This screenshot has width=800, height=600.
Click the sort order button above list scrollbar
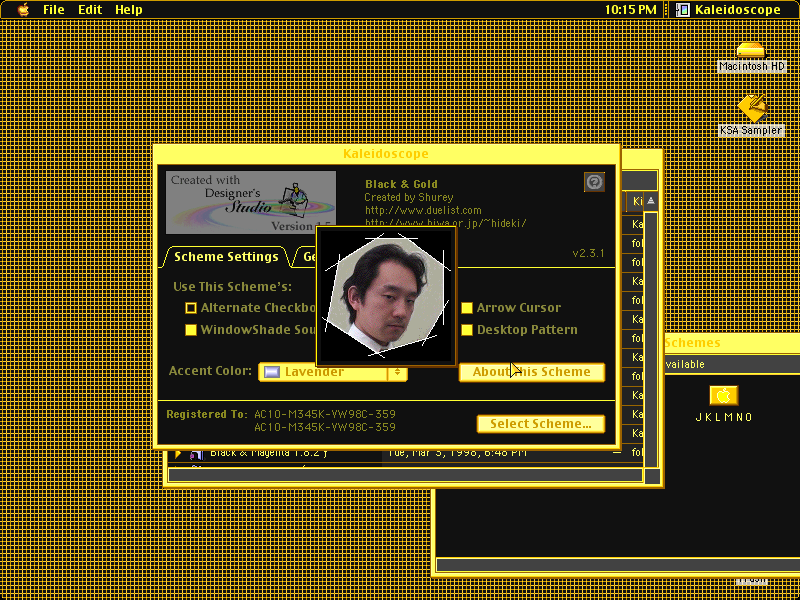coord(651,201)
